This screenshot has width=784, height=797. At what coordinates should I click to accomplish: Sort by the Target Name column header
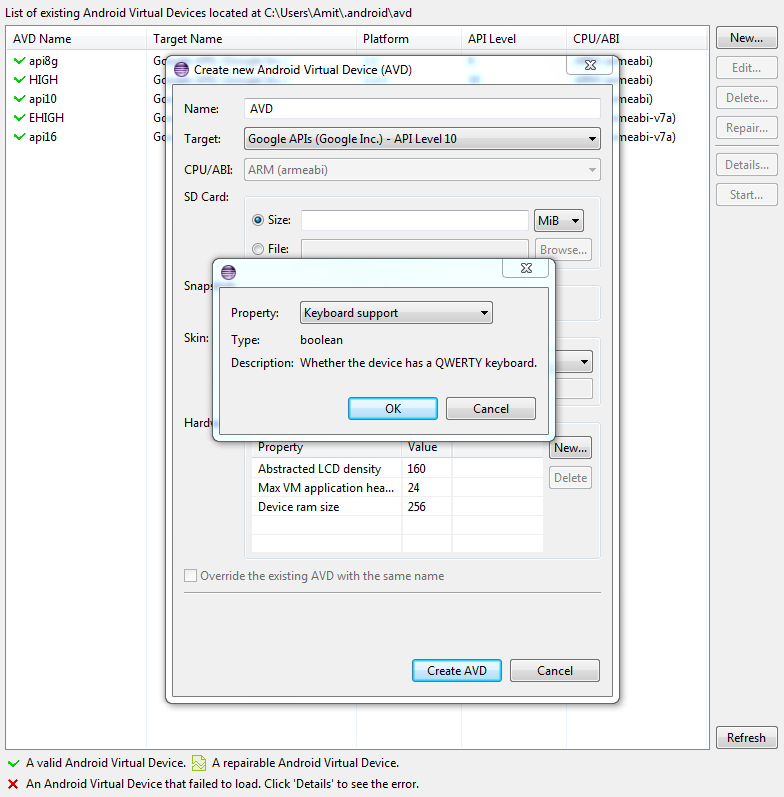(252, 39)
